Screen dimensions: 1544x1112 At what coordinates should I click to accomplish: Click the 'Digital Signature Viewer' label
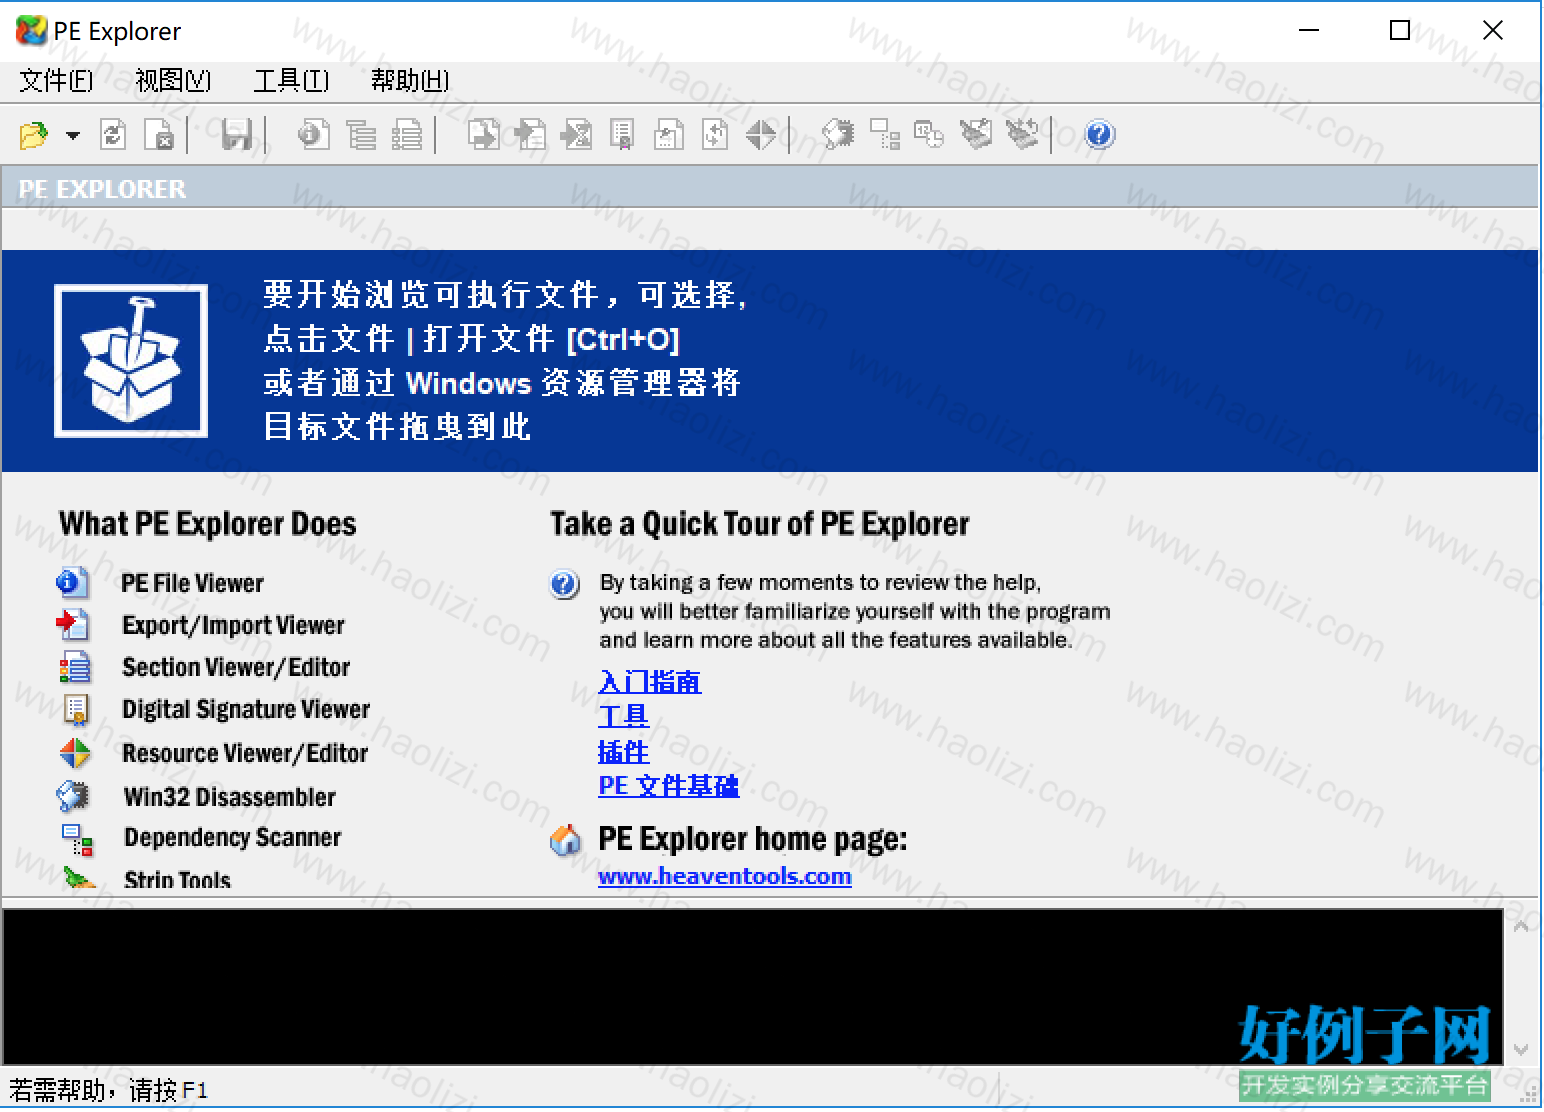click(x=246, y=709)
